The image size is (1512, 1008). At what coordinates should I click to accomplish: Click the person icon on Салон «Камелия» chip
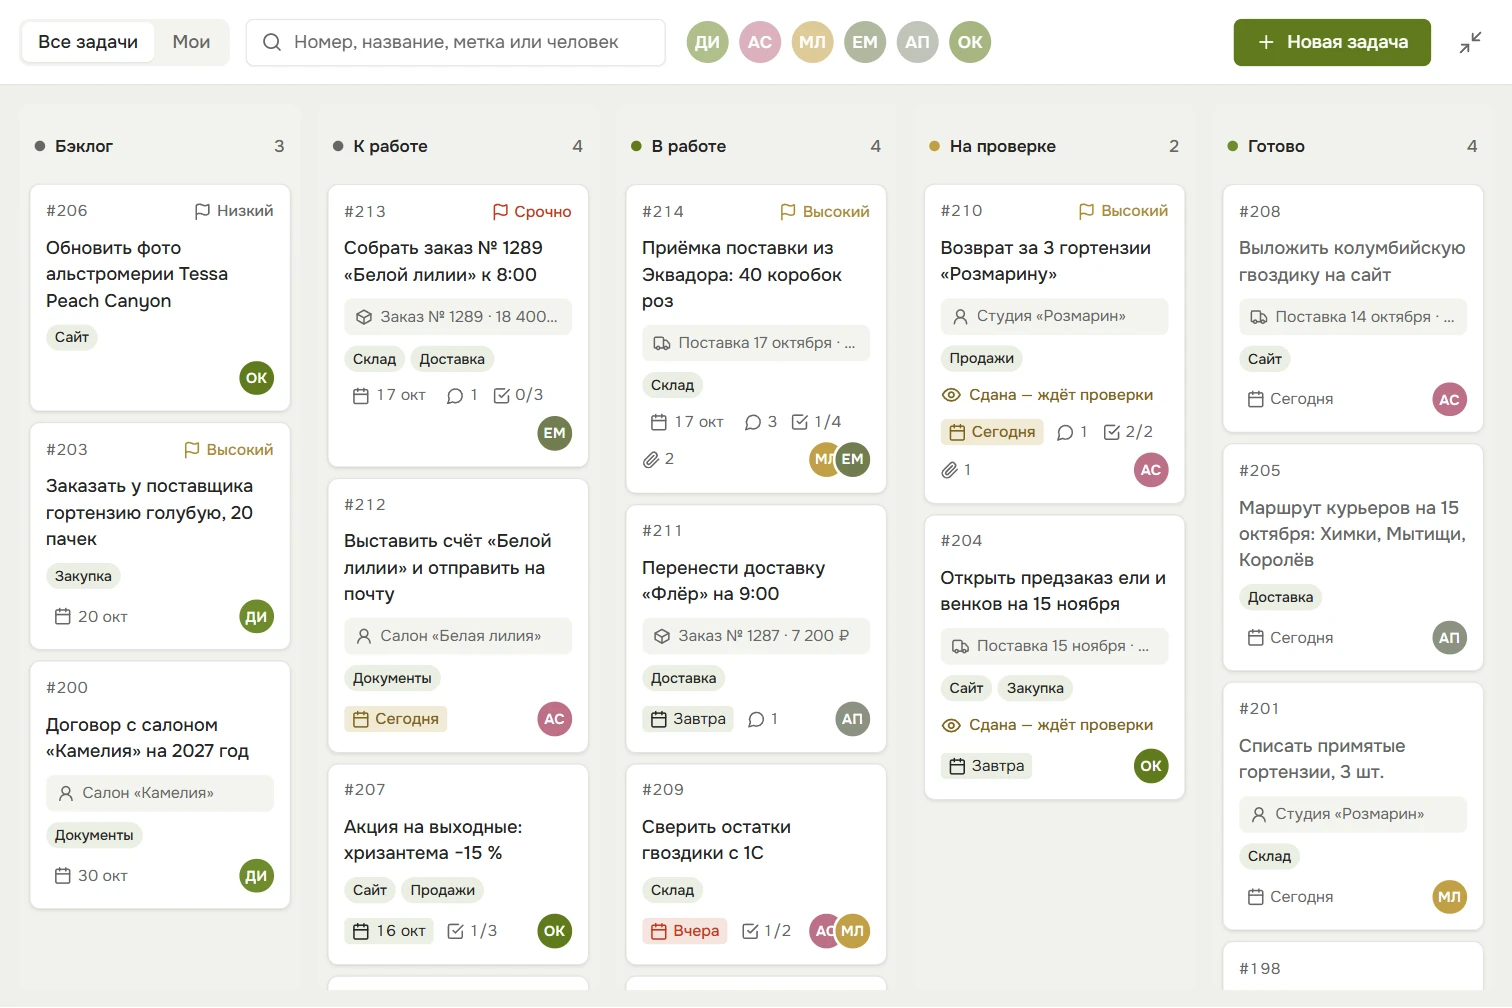(66, 793)
